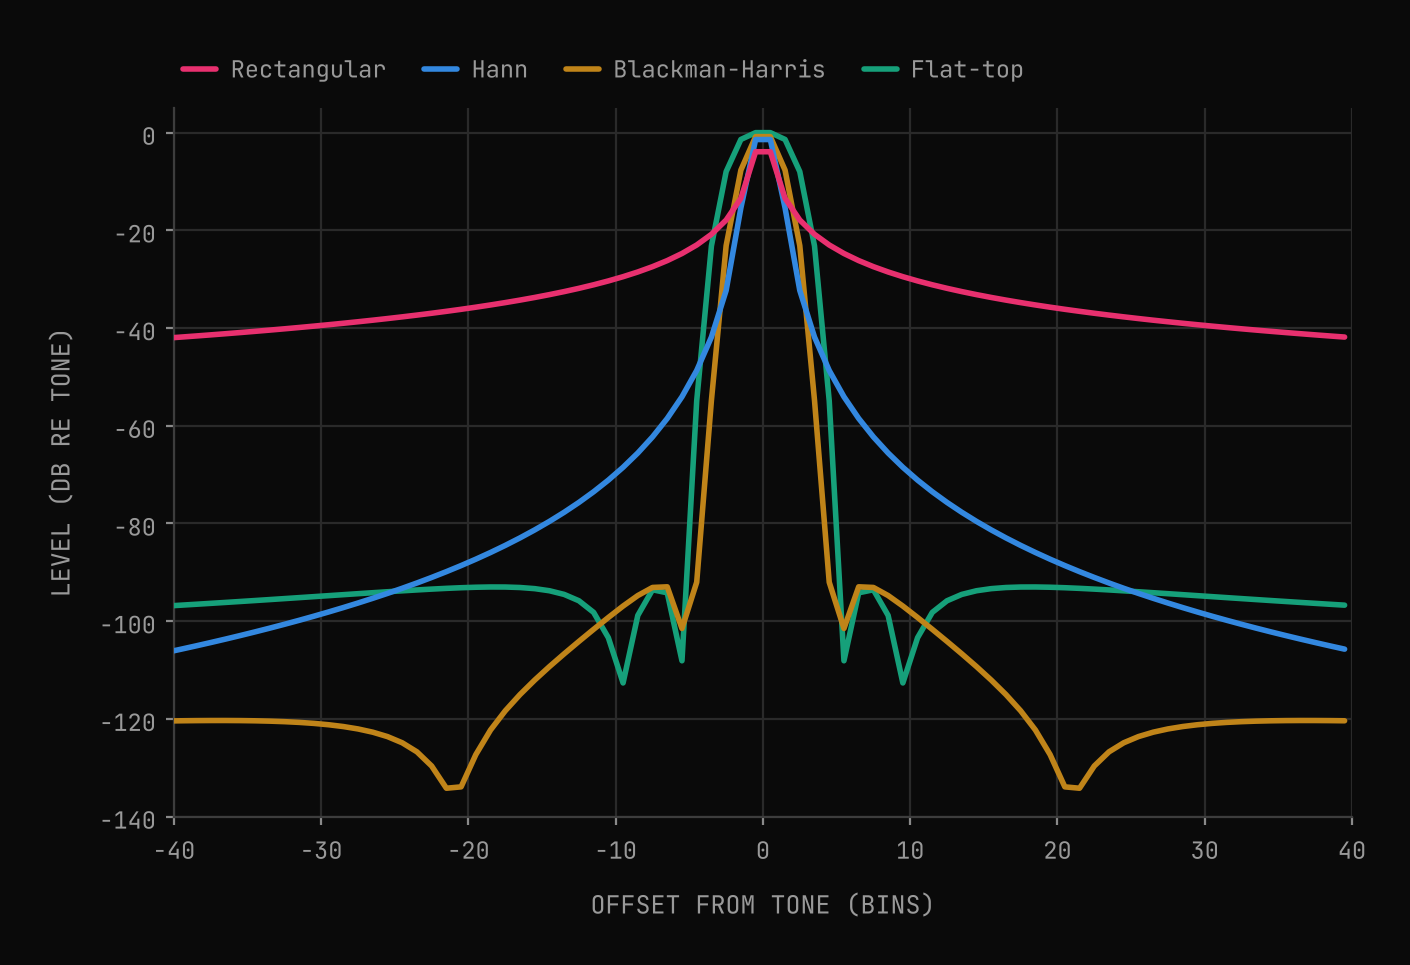Click the -10 offset axis tick label
The width and height of the screenshot is (1410, 965).
(615, 850)
